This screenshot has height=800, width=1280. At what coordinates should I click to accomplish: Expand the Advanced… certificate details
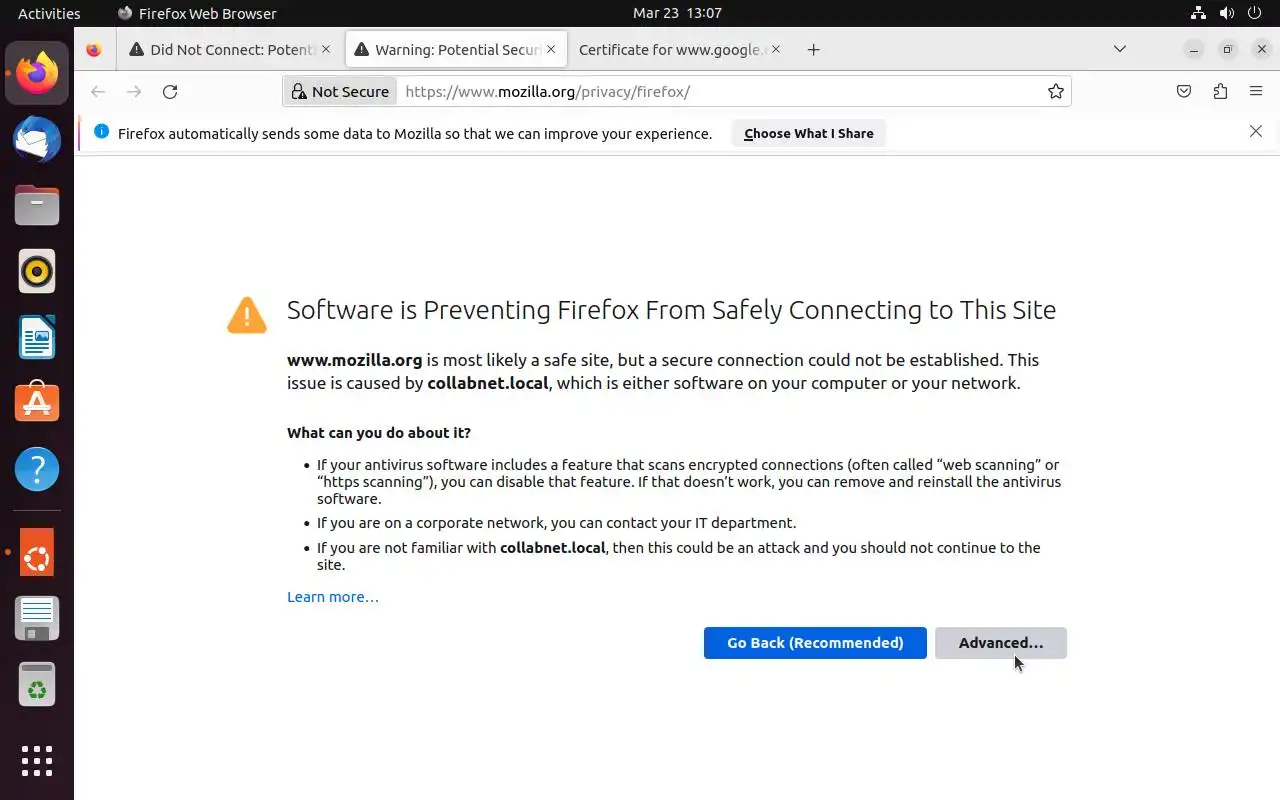tap(1000, 643)
